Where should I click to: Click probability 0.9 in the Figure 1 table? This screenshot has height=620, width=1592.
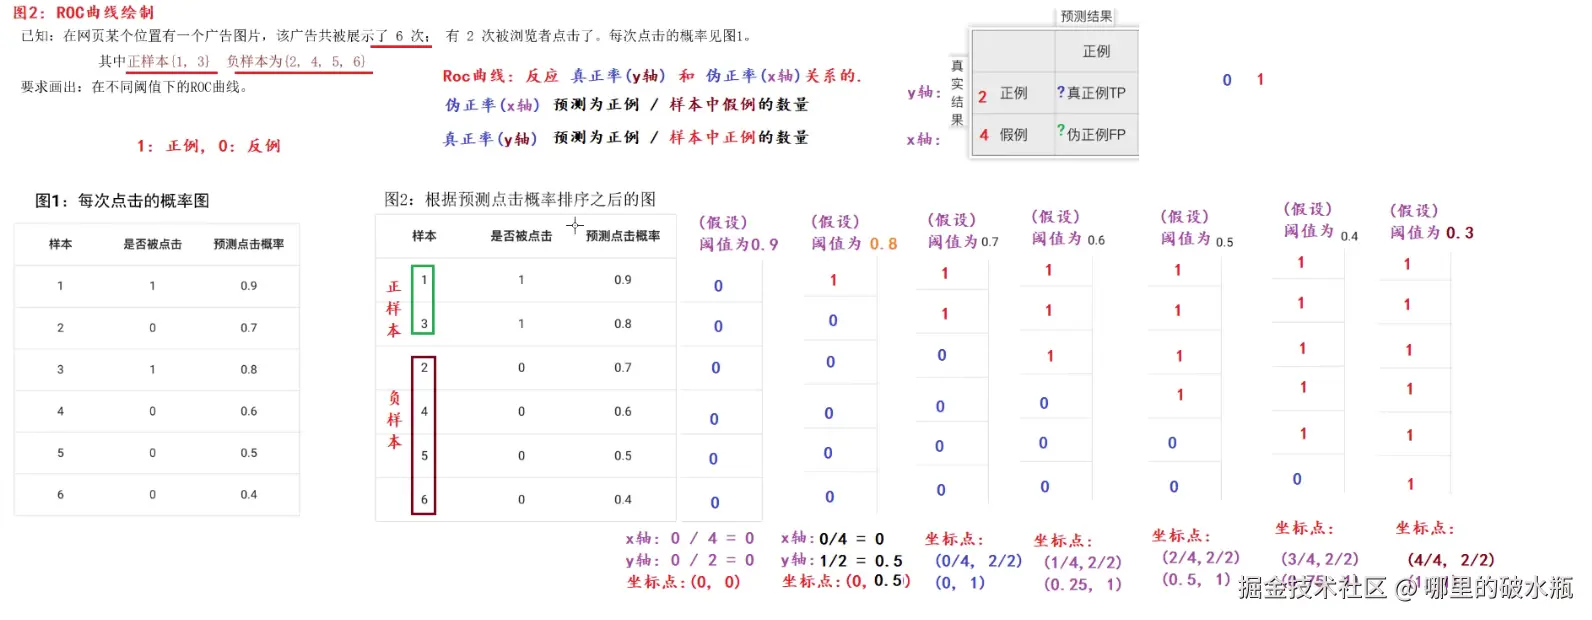coord(248,286)
